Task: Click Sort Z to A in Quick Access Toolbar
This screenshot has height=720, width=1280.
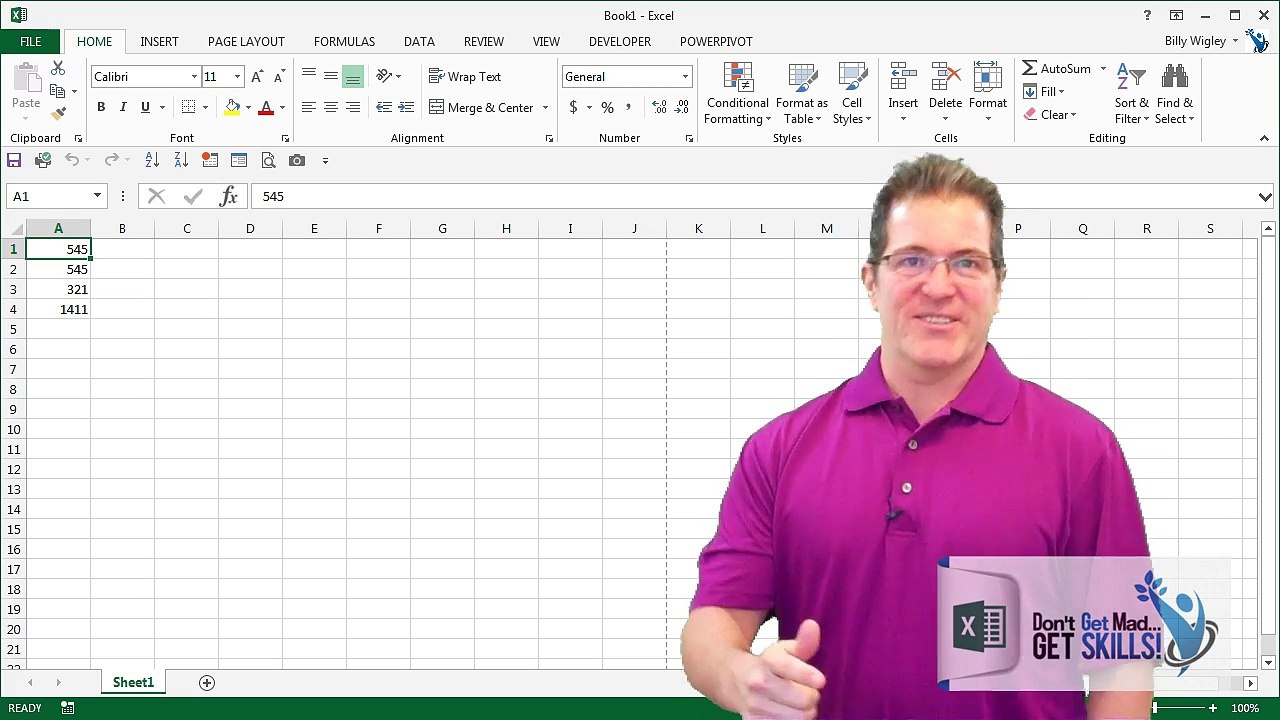Action: (x=181, y=160)
